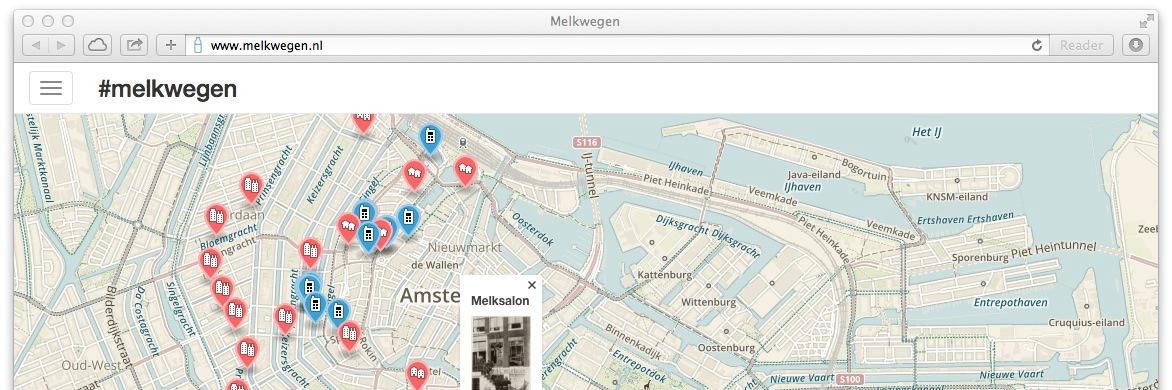The image size is (1172, 390).
Task: Select red building marker on Prinsengracht label
Action: (x=252, y=188)
